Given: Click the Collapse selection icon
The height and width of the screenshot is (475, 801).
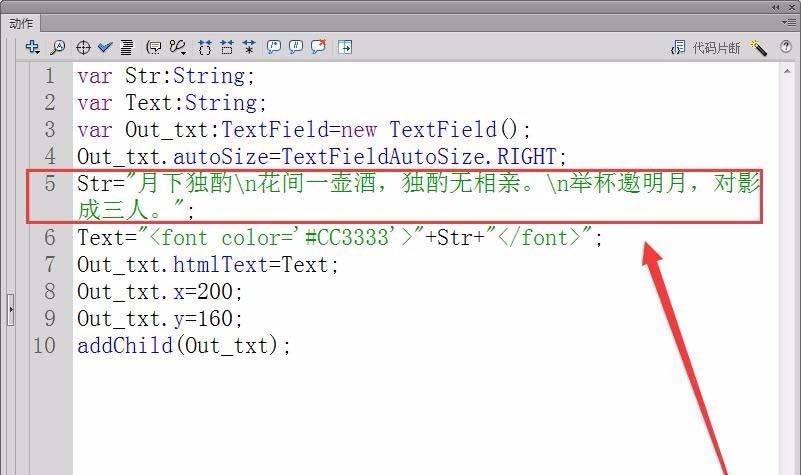Looking at the screenshot, I should coord(227,48).
